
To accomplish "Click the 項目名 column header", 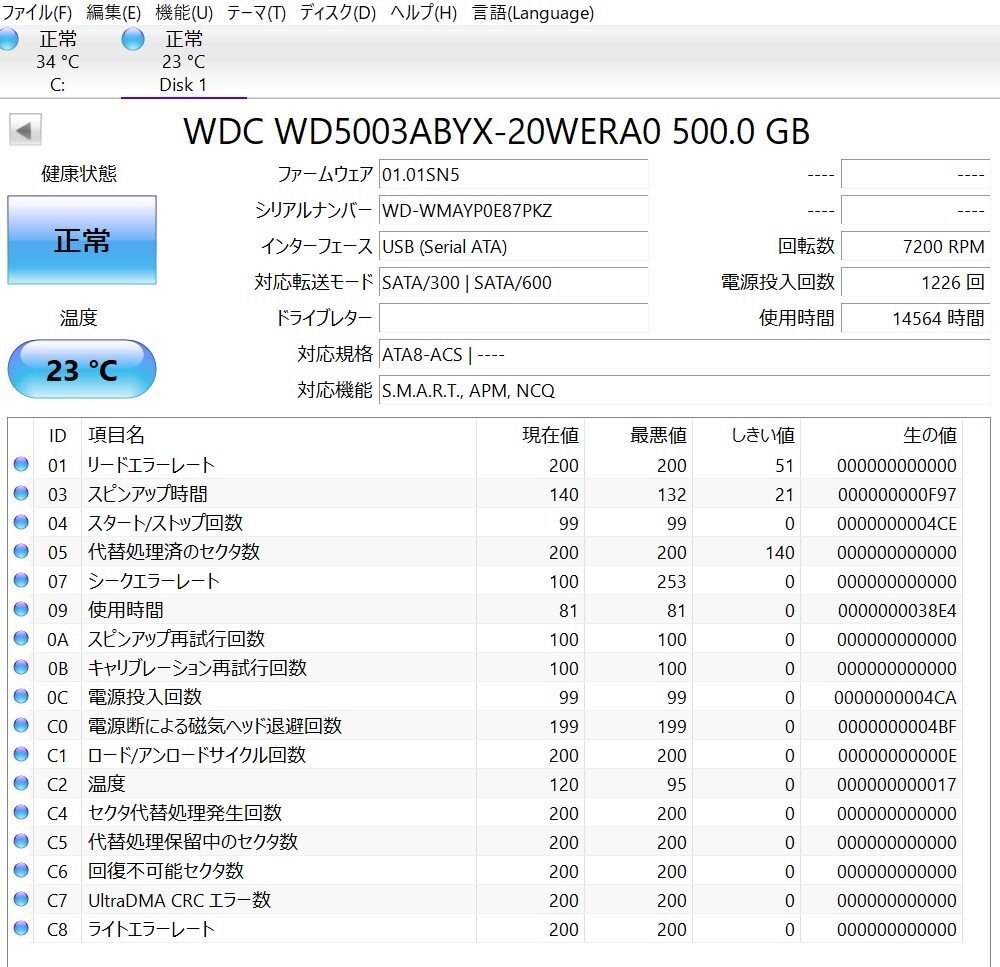I will coord(116,435).
